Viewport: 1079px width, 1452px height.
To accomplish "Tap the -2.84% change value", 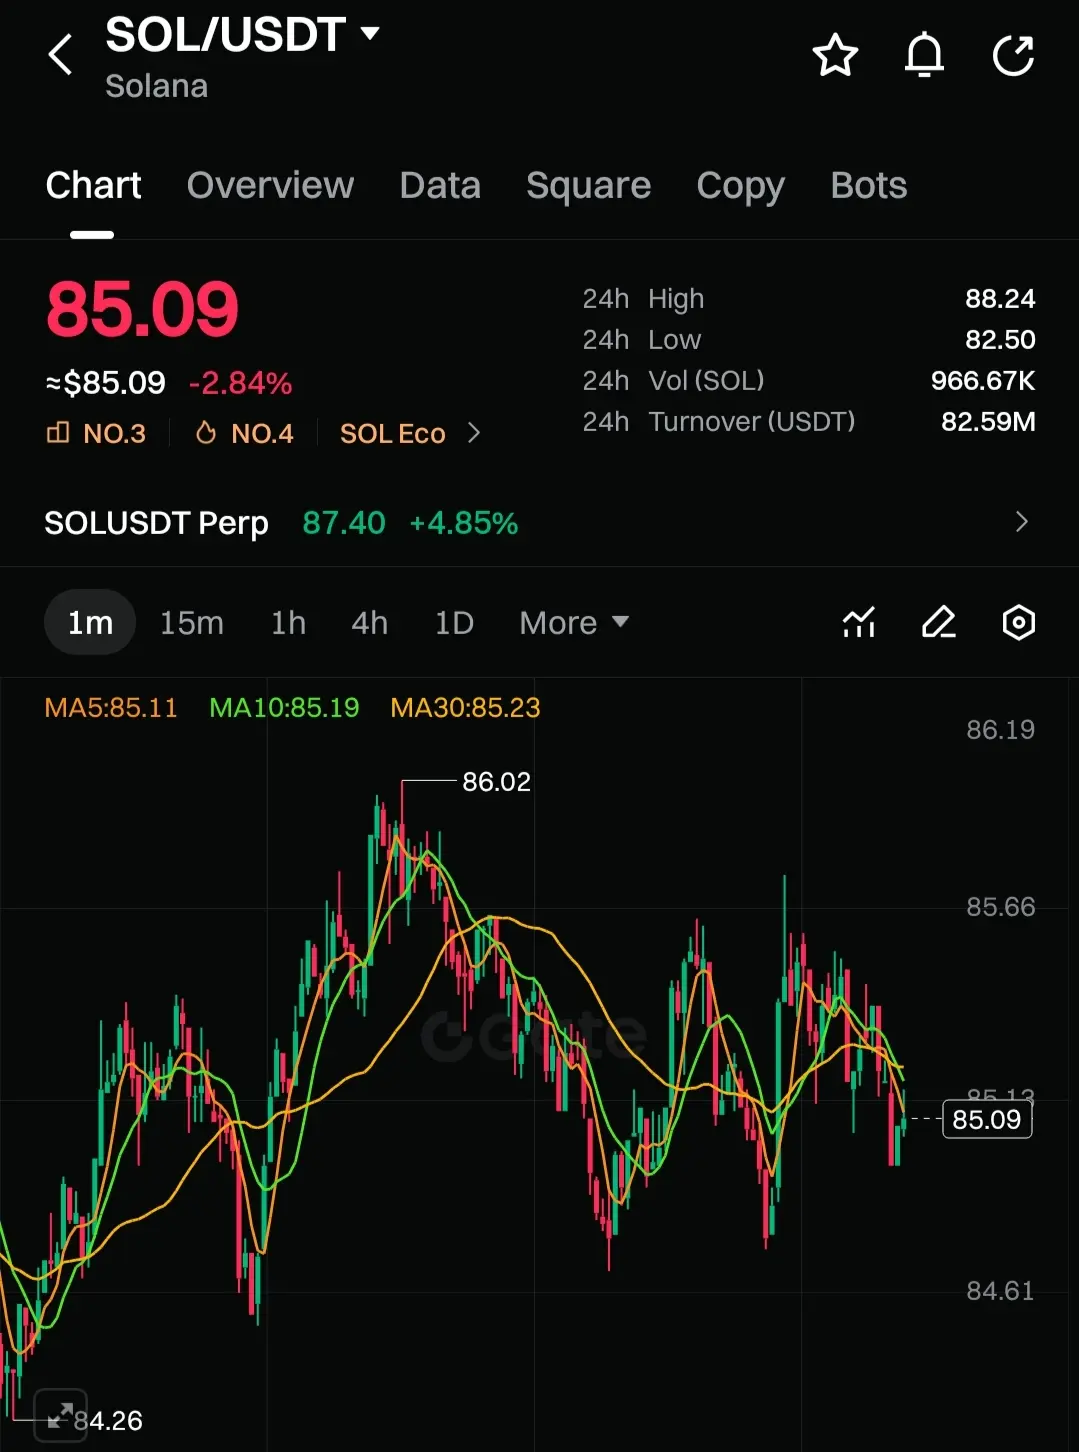I will (240, 383).
